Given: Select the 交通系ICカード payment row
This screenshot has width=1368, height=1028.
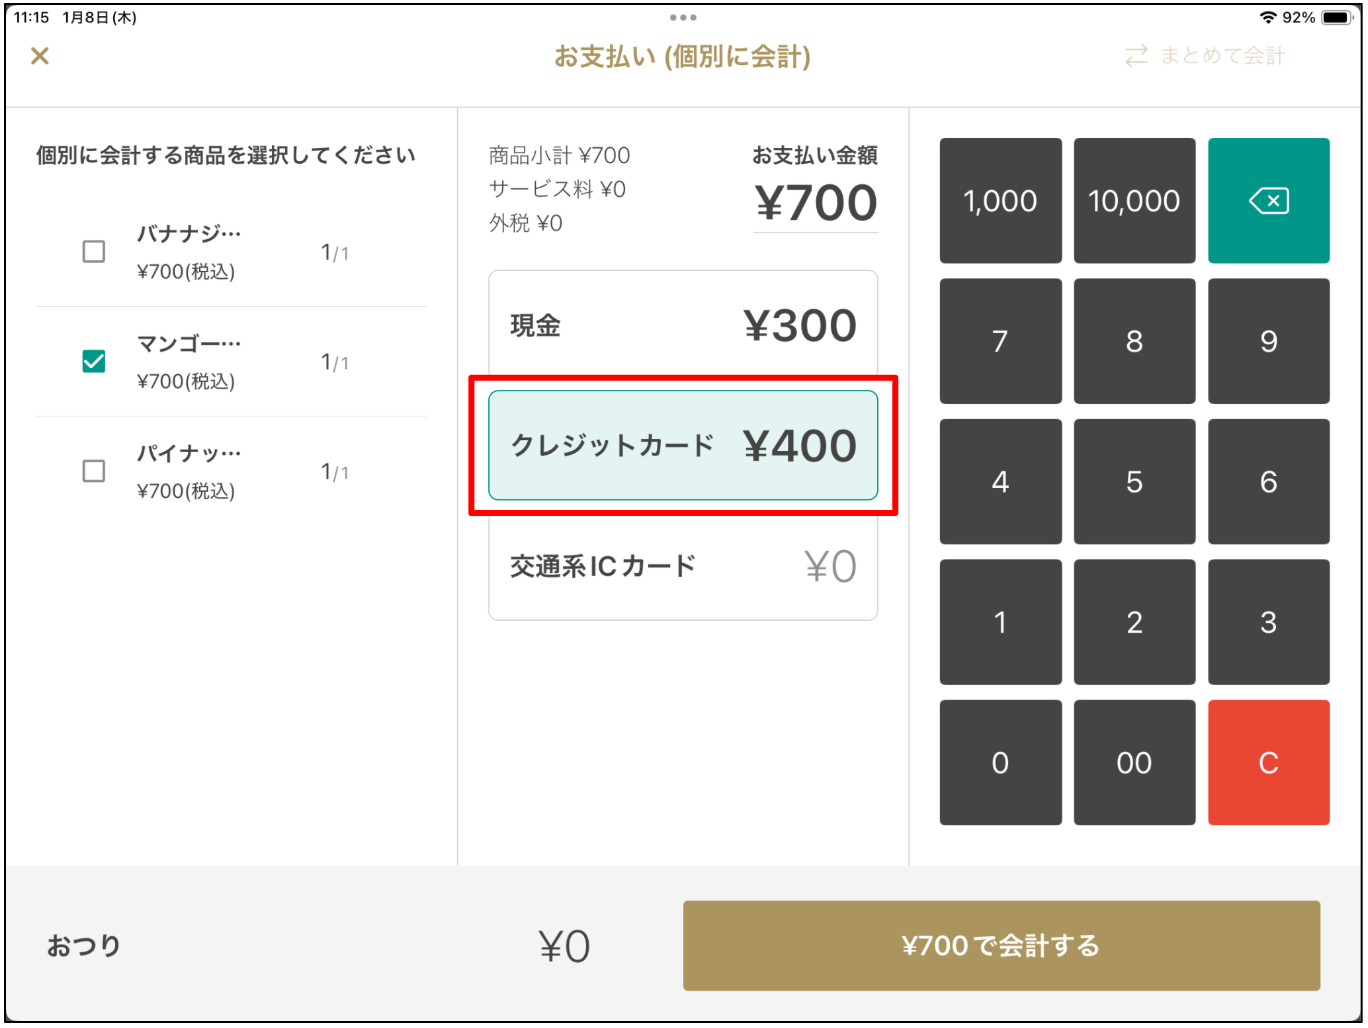Looking at the screenshot, I should (x=683, y=567).
